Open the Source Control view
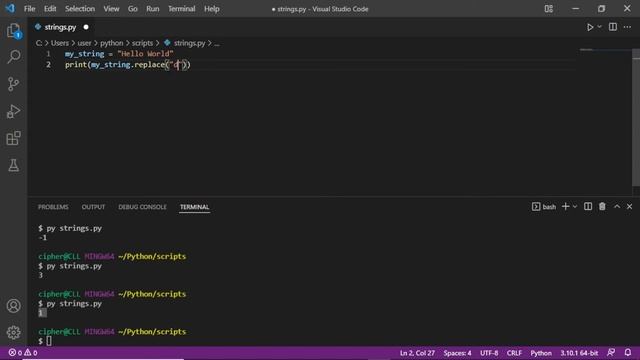 pos(13,84)
